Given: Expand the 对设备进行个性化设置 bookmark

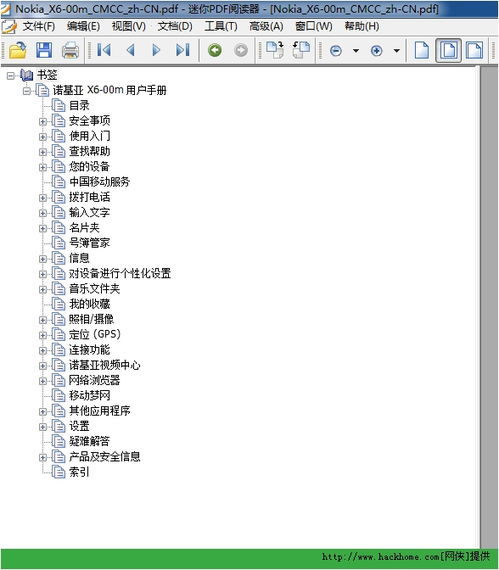Looking at the screenshot, I should click(43, 274).
